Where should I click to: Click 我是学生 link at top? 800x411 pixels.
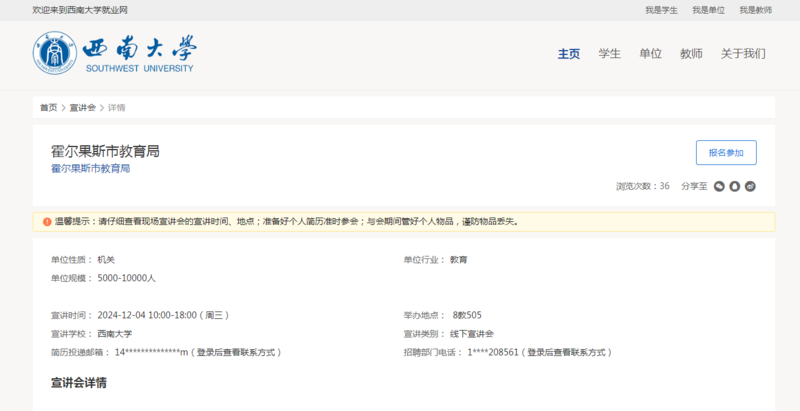[x=661, y=10]
